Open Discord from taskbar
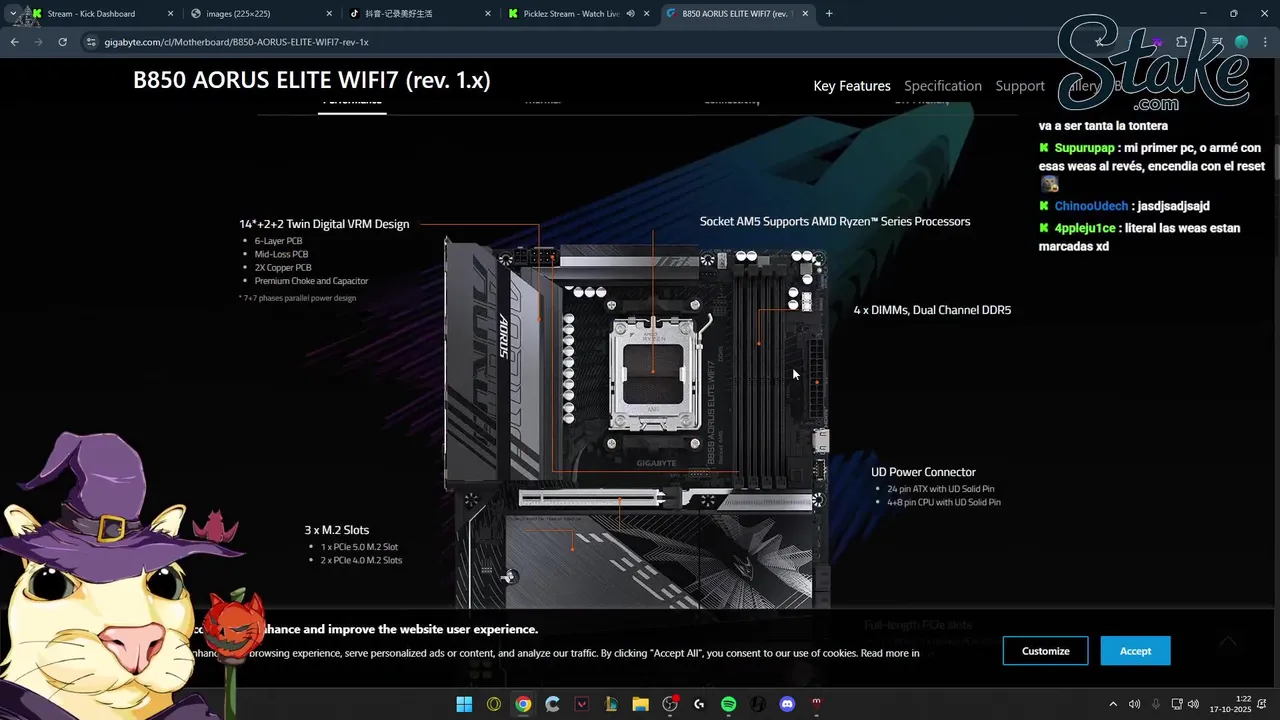Screen dimensions: 1280x720 coord(787,704)
